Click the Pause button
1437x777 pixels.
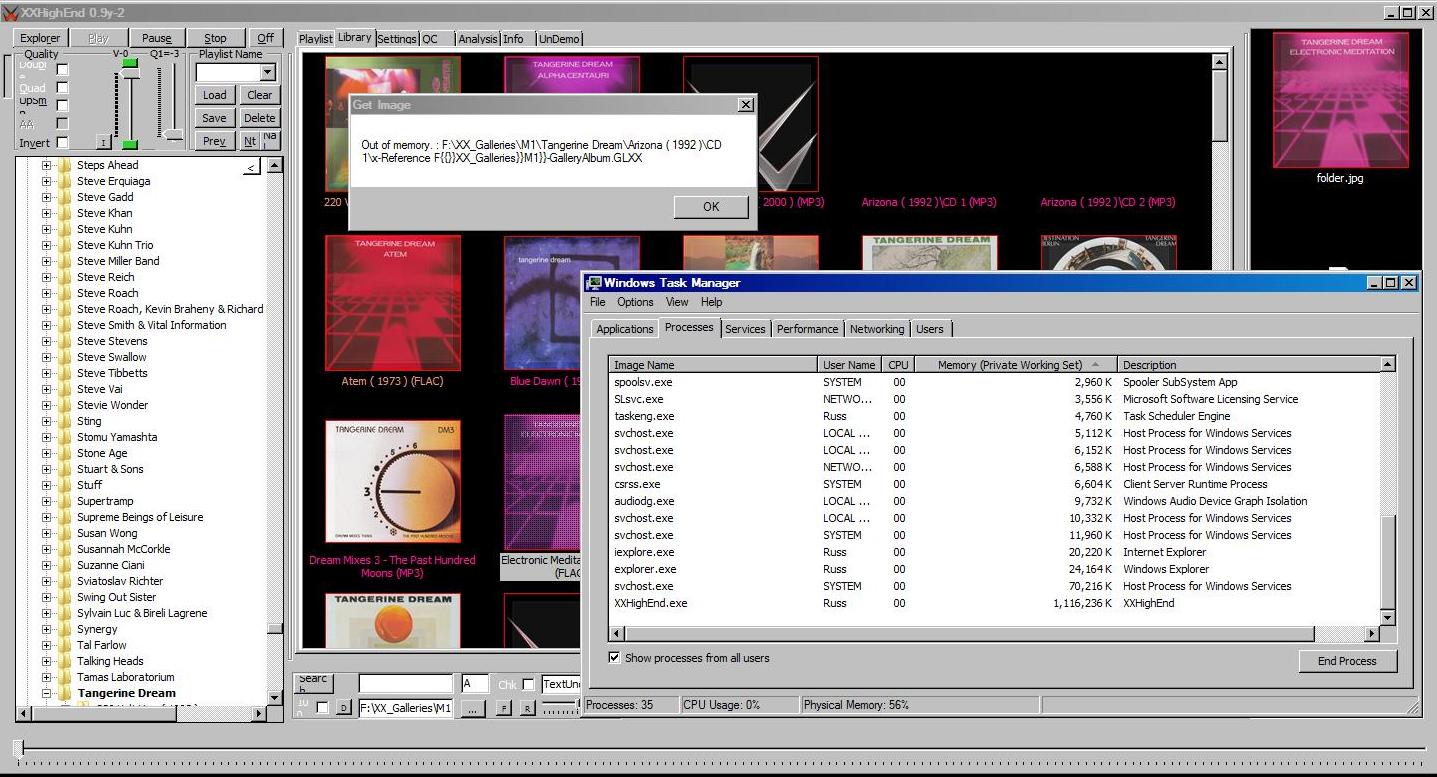pyautogui.click(x=156, y=38)
